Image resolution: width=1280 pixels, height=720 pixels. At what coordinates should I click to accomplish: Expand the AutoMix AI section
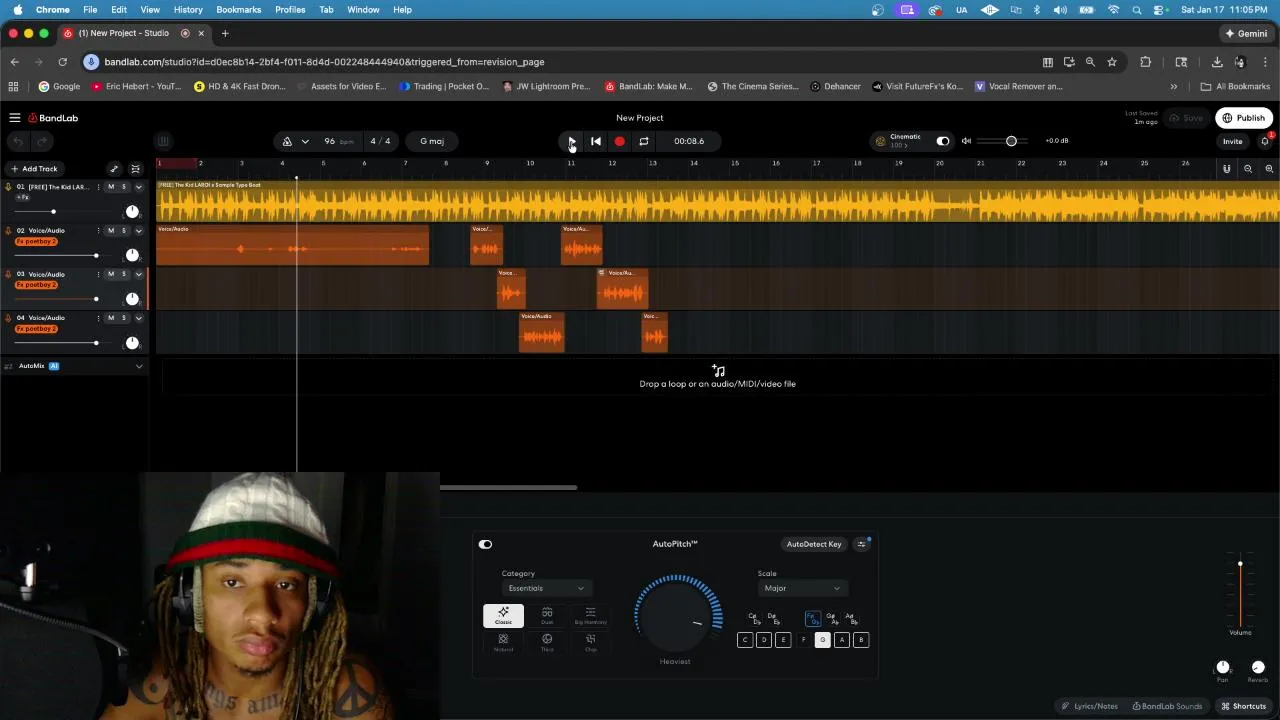tap(139, 366)
